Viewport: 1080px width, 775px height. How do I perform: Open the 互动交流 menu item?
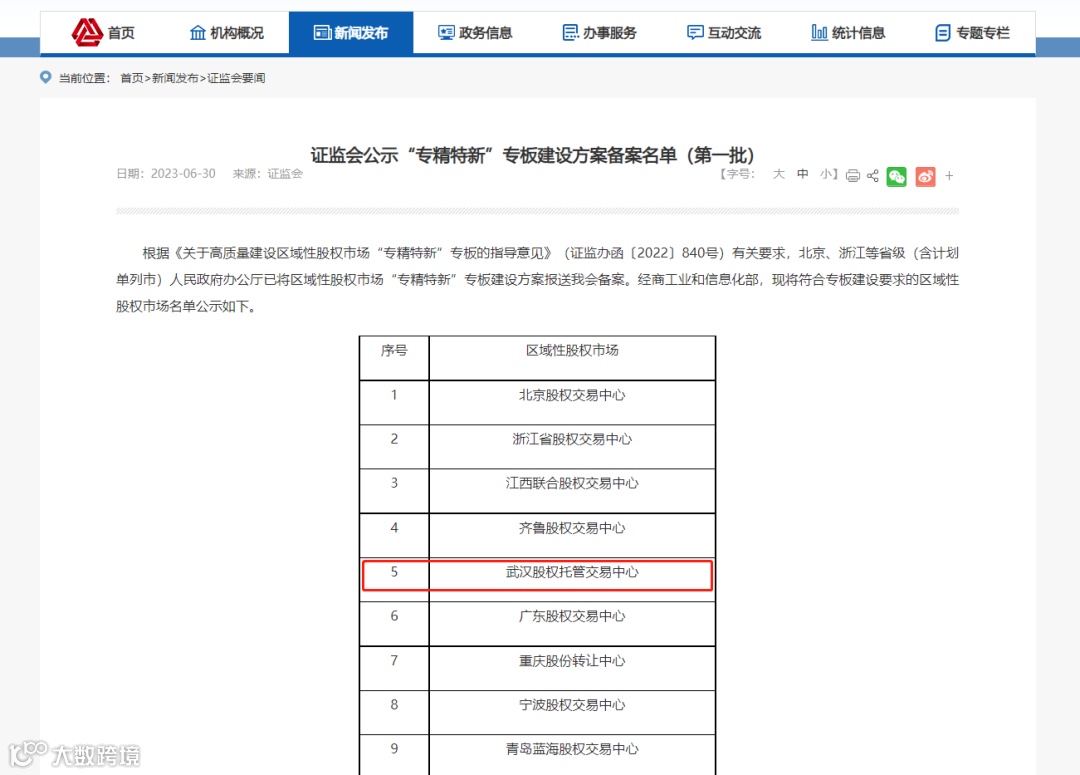click(734, 32)
